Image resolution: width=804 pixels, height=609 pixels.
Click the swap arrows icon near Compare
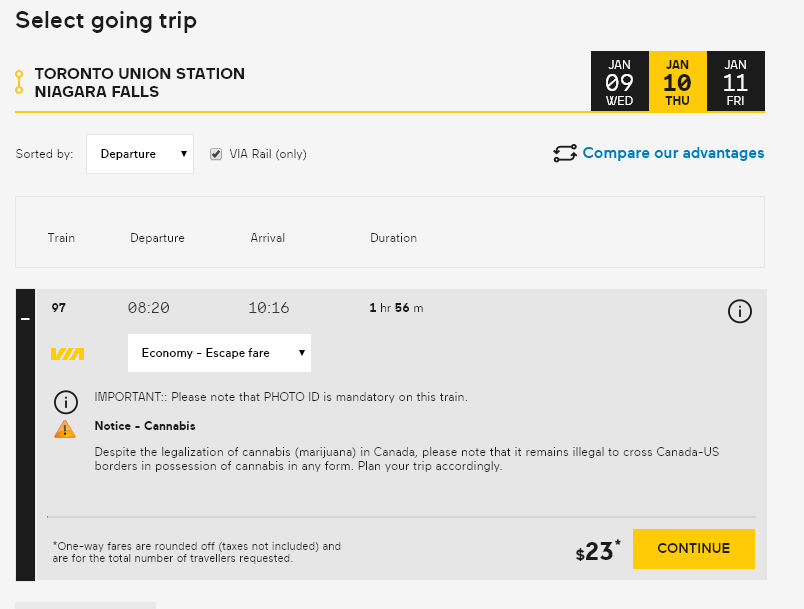(565, 153)
